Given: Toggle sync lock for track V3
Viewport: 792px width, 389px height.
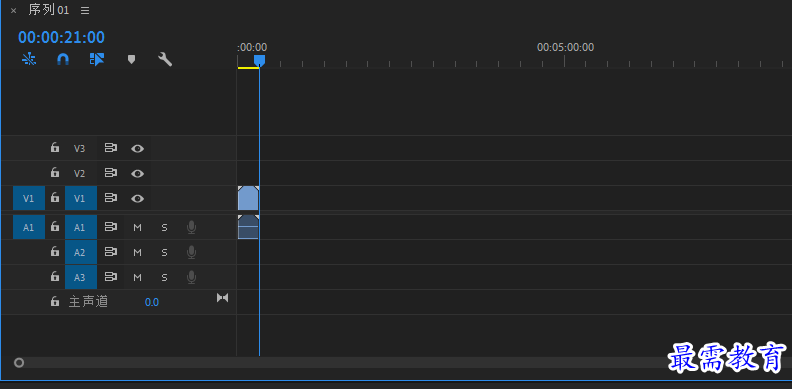Looking at the screenshot, I should [111, 148].
